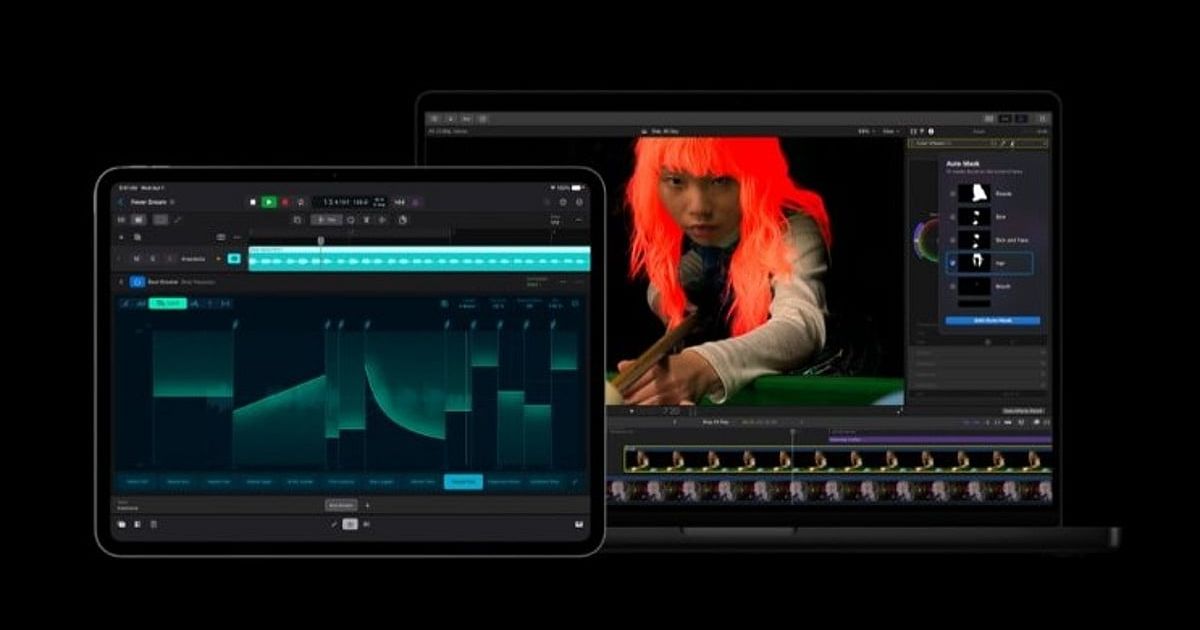Click the red Record button in Logic Pro

tap(285, 202)
